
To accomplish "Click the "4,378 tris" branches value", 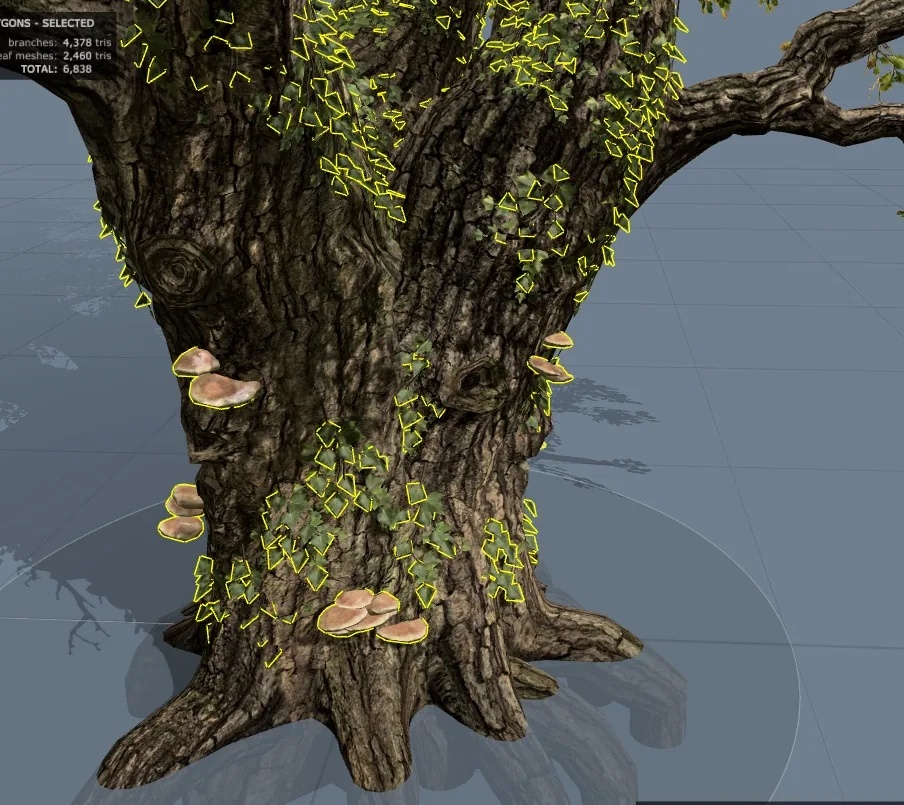I will (x=87, y=42).
